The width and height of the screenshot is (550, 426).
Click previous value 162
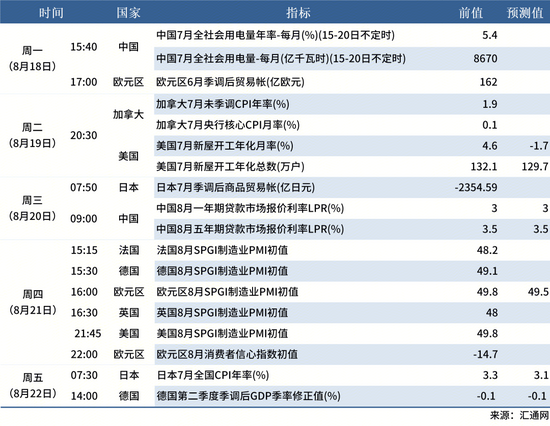point(488,82)
